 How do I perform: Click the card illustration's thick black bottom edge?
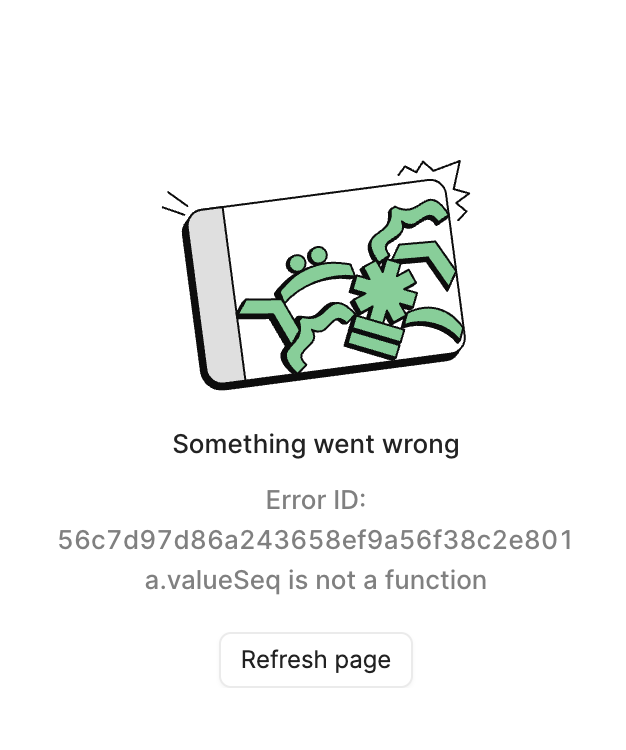click(x=335, y=374)
